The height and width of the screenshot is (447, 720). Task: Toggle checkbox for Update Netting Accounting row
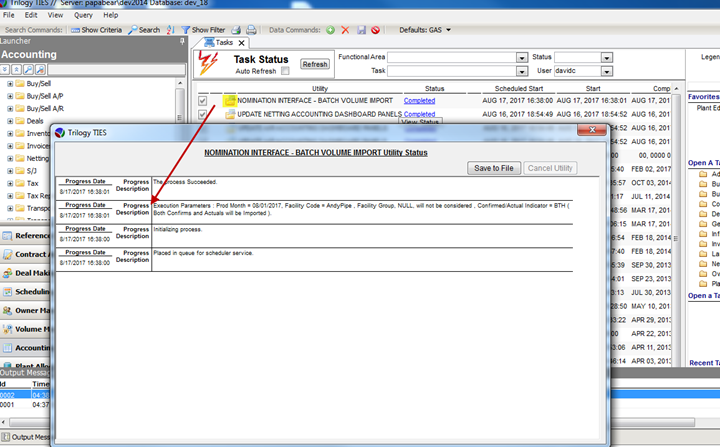(203, 115)
